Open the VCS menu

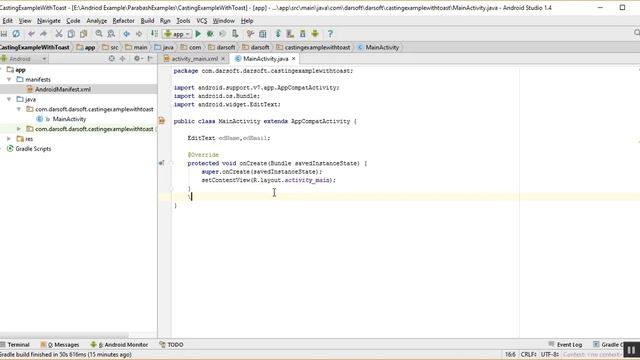coord(202,20)
